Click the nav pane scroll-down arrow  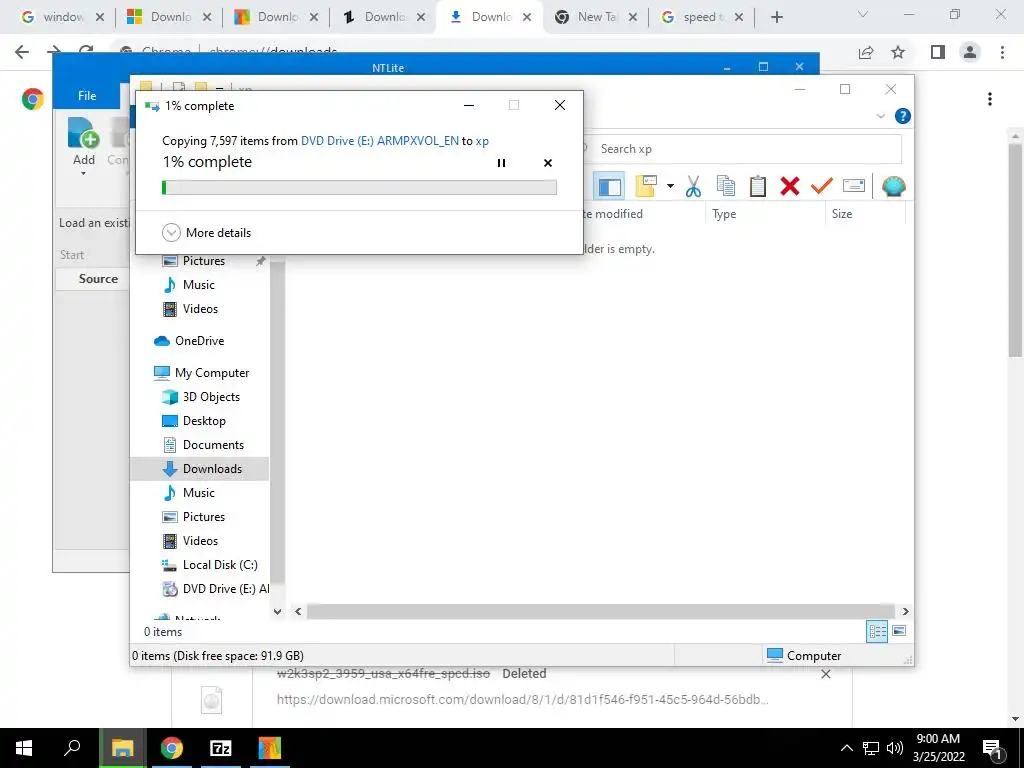[x=278, y=611]
